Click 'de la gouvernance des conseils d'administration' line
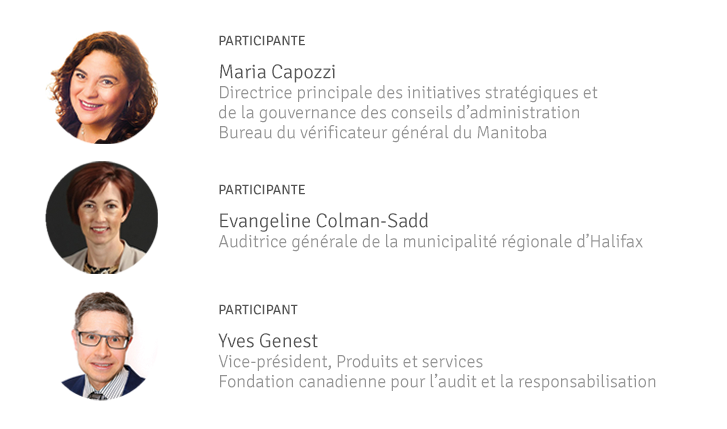This screenshot has width=727, height=429. [x=399, y=113]
